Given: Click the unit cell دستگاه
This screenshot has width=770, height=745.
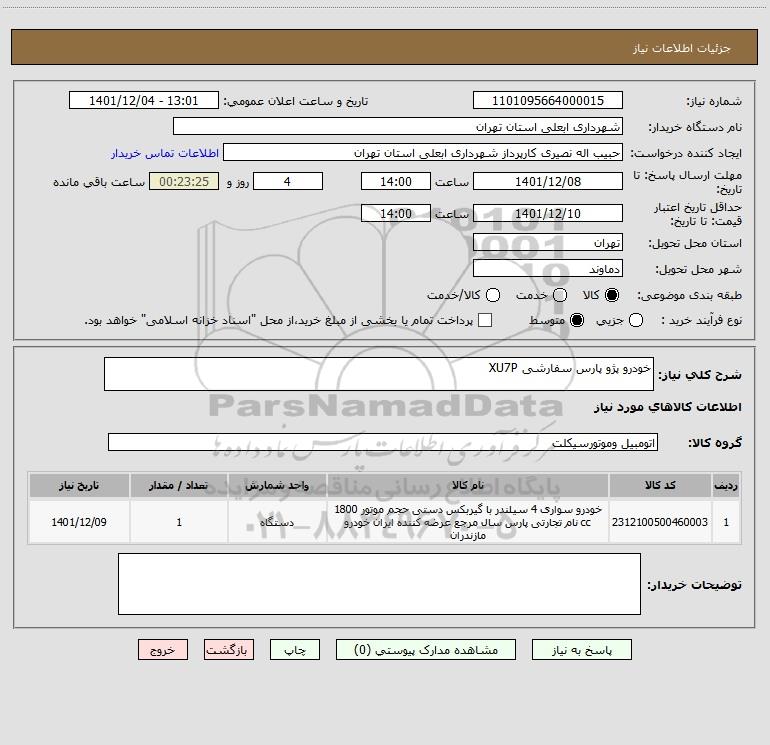Looking at the screenshot, I should click(277, 522).
